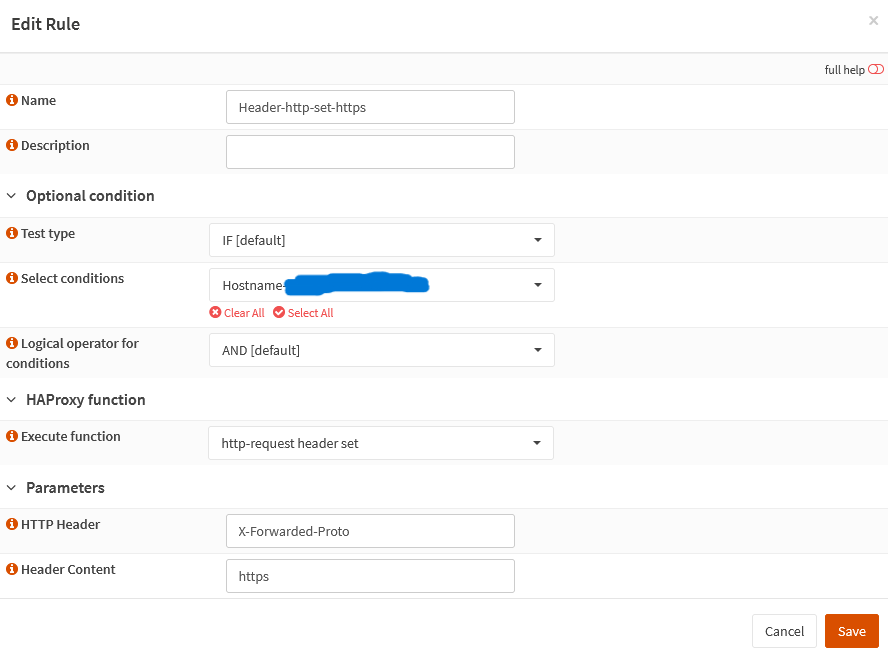This screenshot has width=888, height=660.
Task: Collapse the HAProxy function section
Action: pyautogui.click(x=12, y=400)
